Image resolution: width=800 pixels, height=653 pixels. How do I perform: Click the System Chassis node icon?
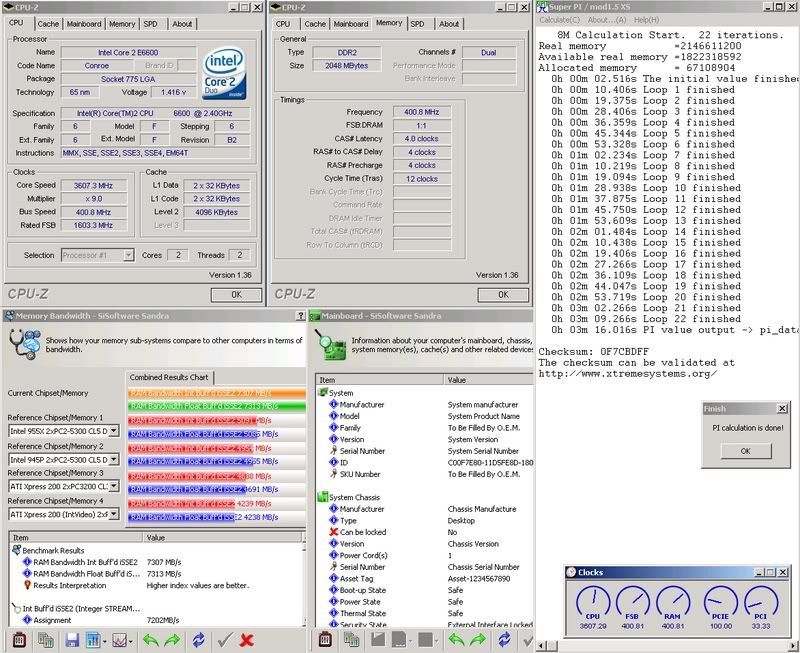point(322,497)
